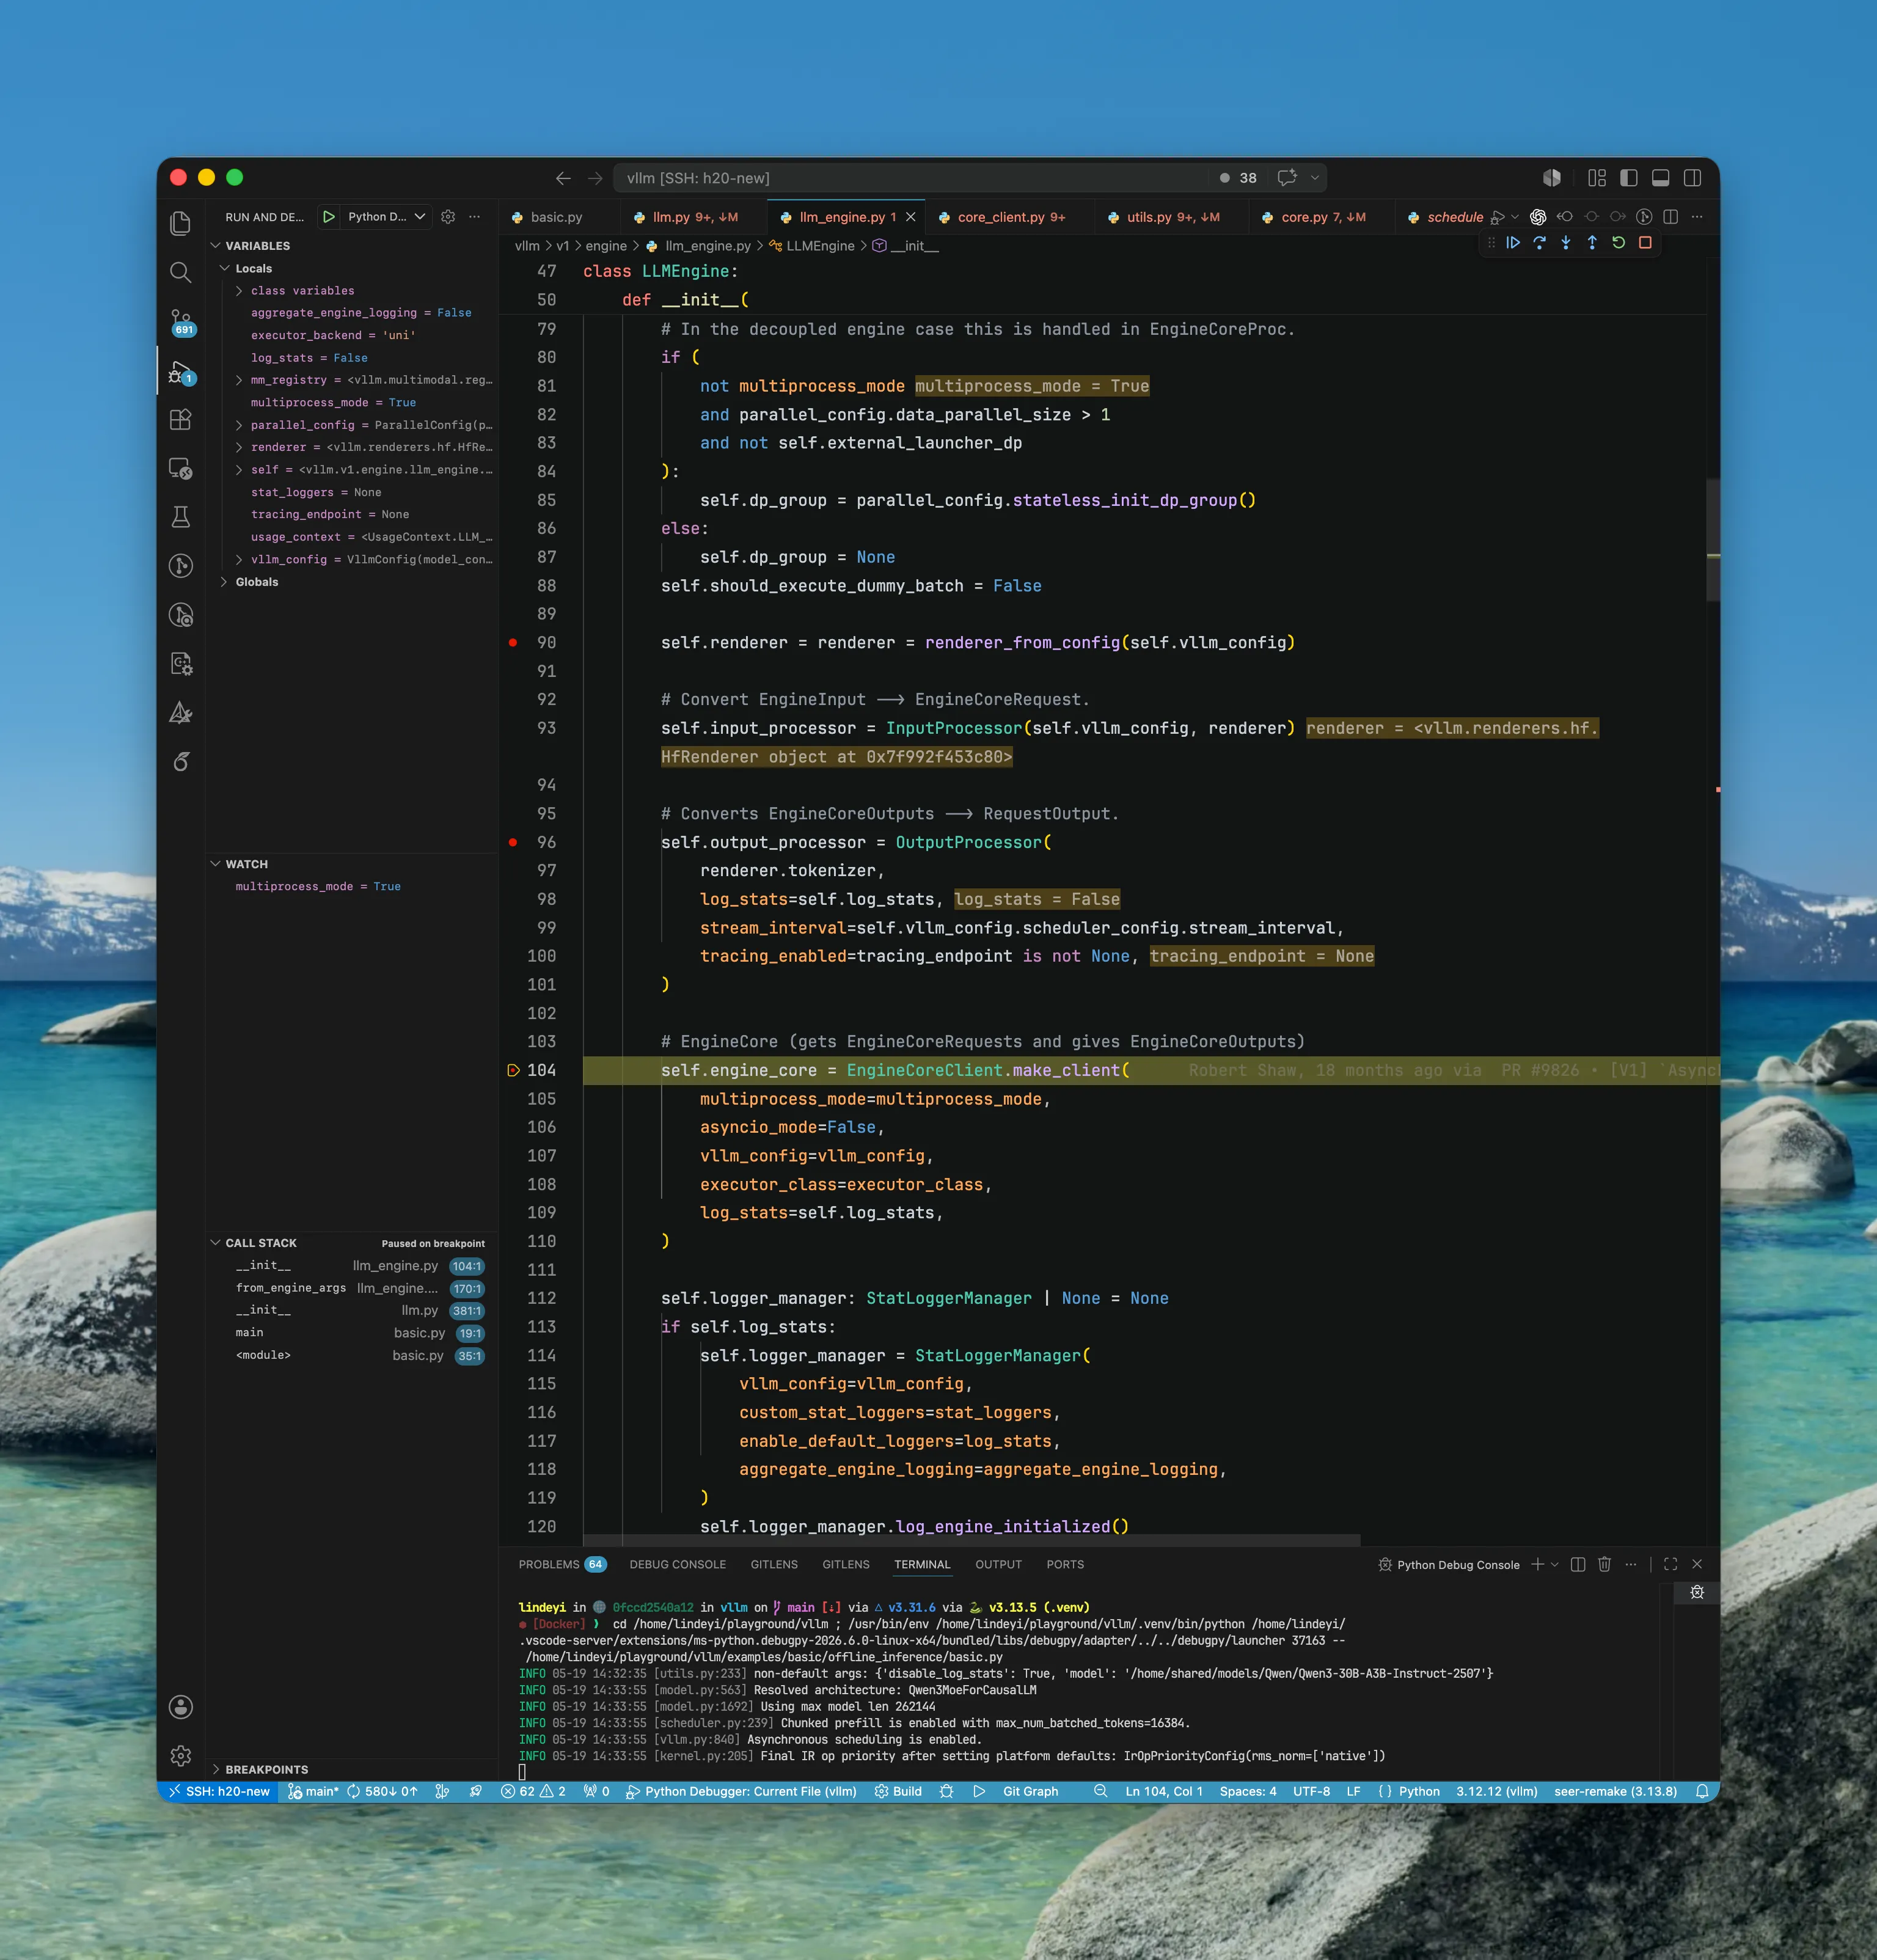This screenshot has height=1960, width=1877.
Task: Go back with the left arrow
Action: coord(563,178)
